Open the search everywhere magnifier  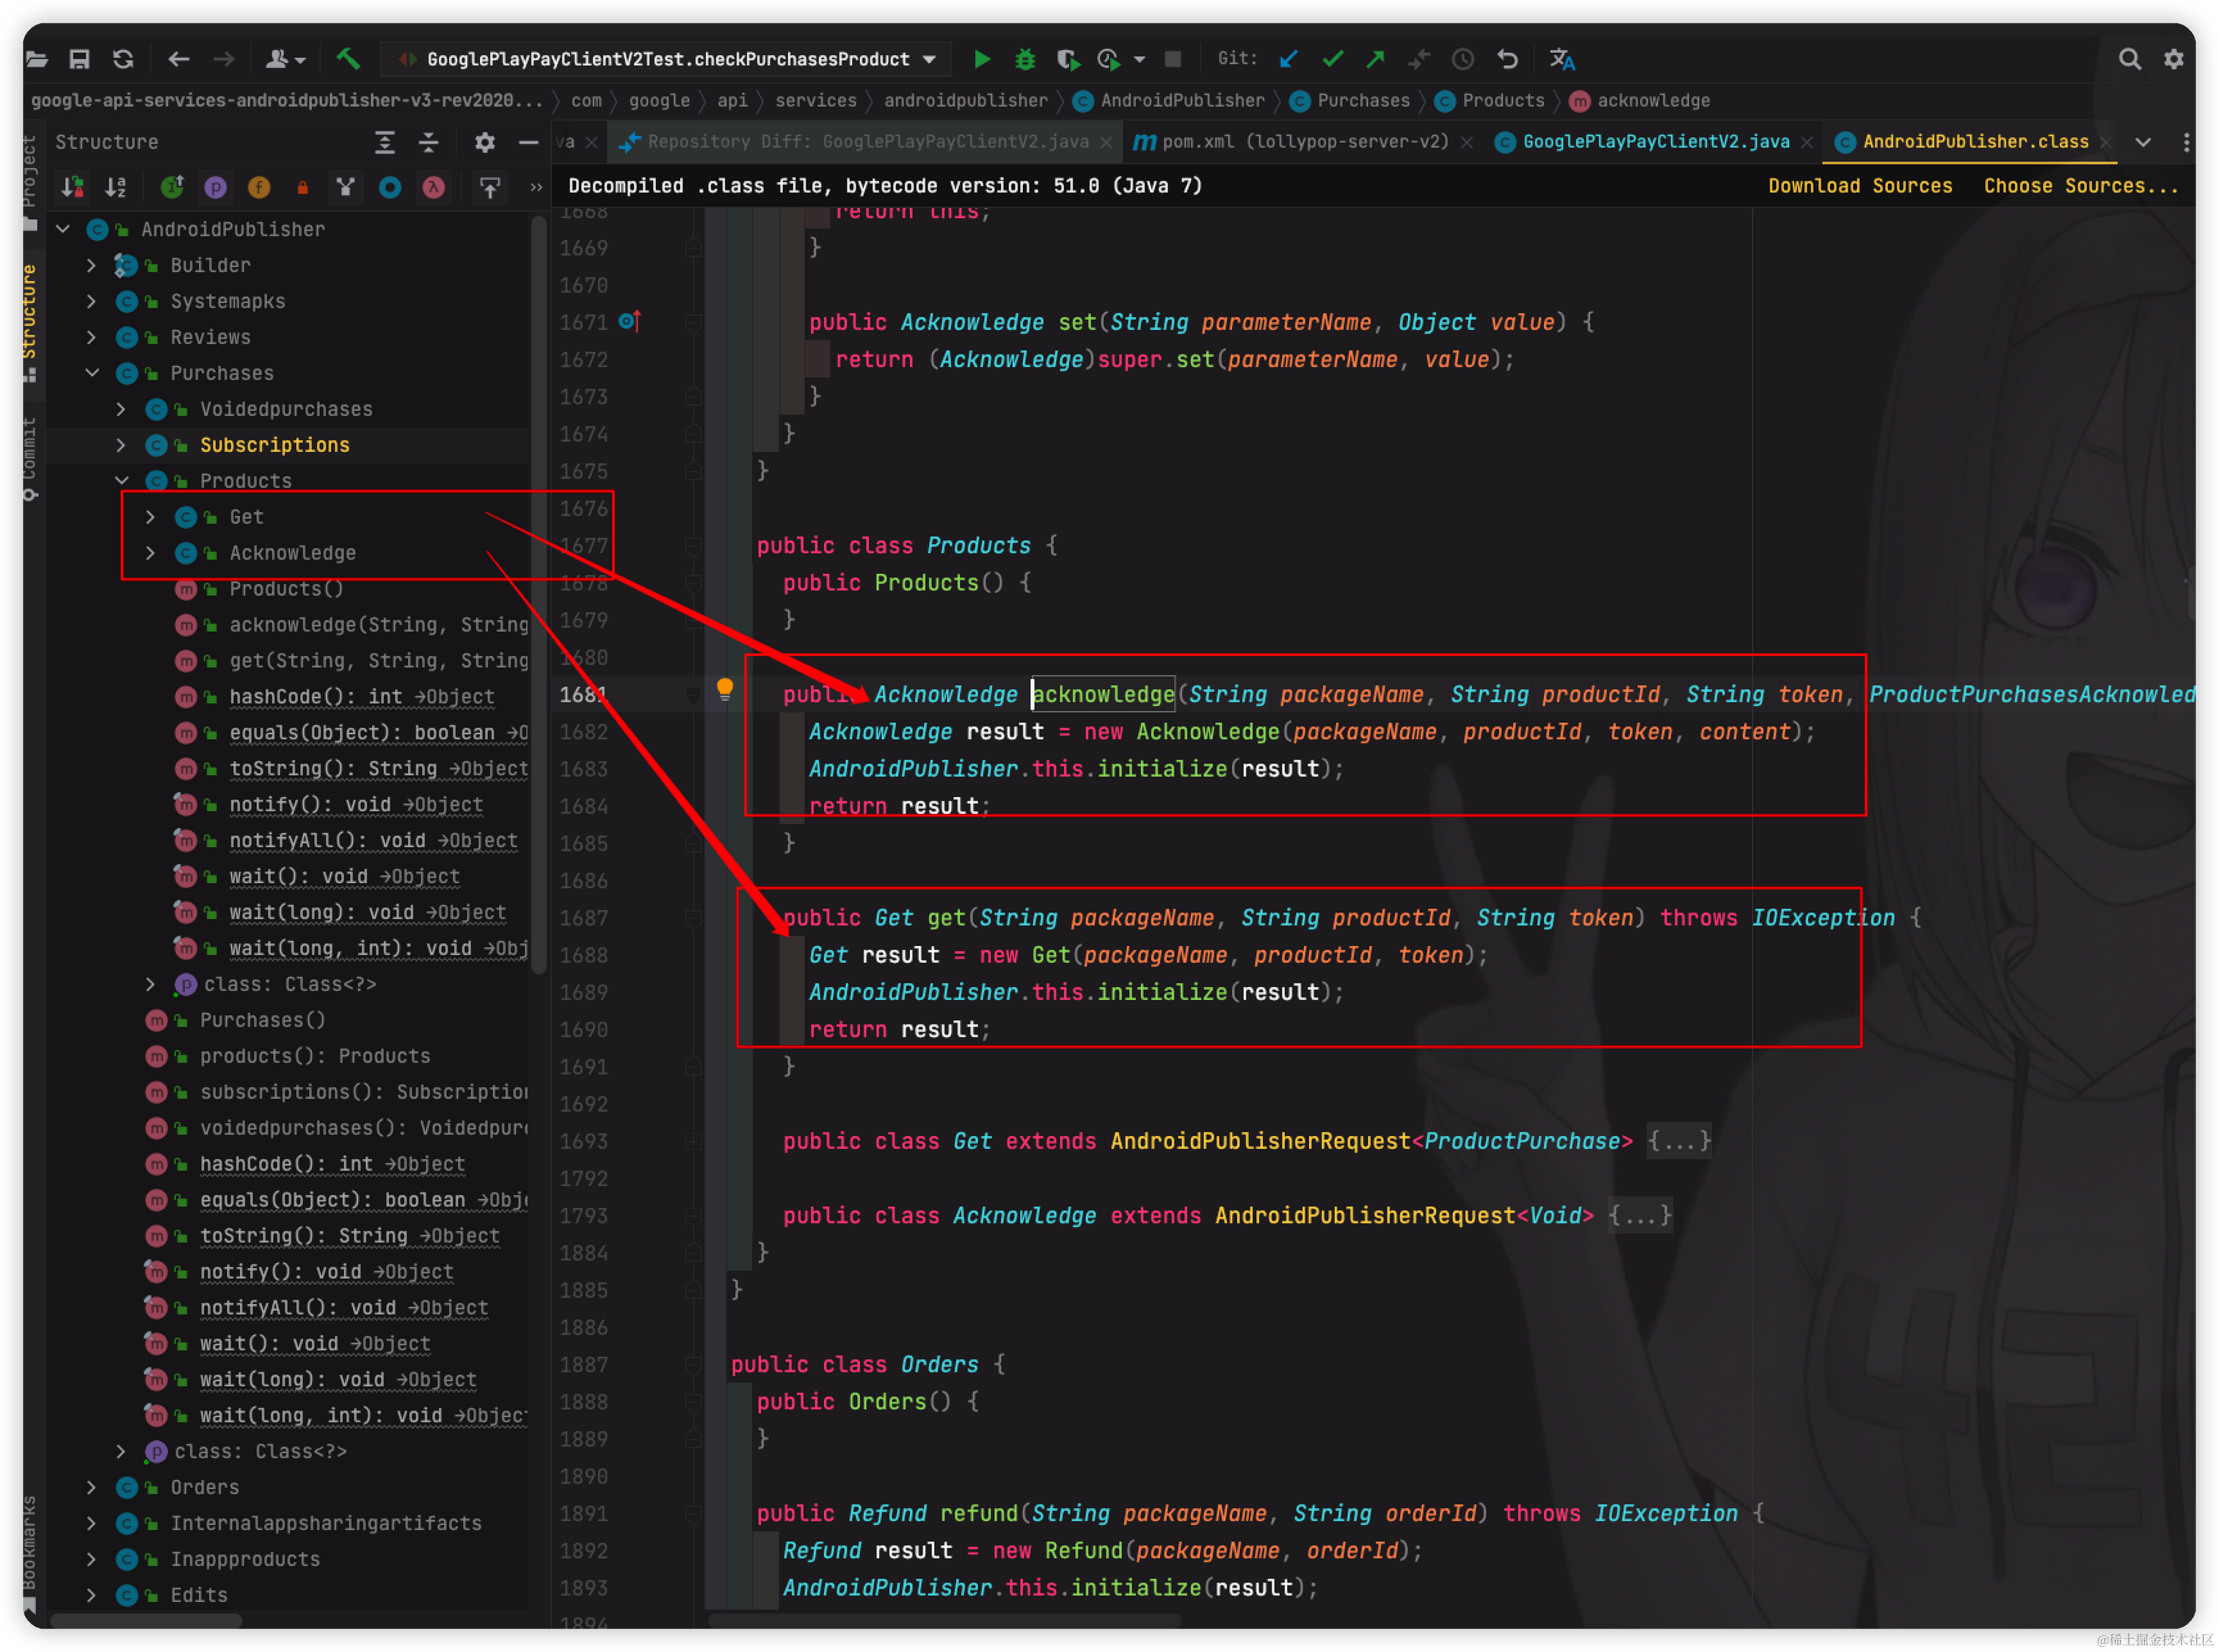click(2129, 59)
